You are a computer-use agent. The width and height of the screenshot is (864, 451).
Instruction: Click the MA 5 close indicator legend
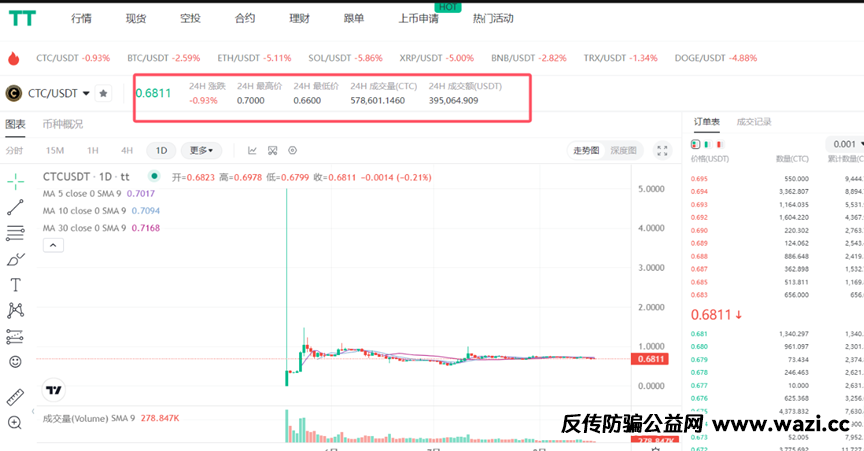pos(99,194)
